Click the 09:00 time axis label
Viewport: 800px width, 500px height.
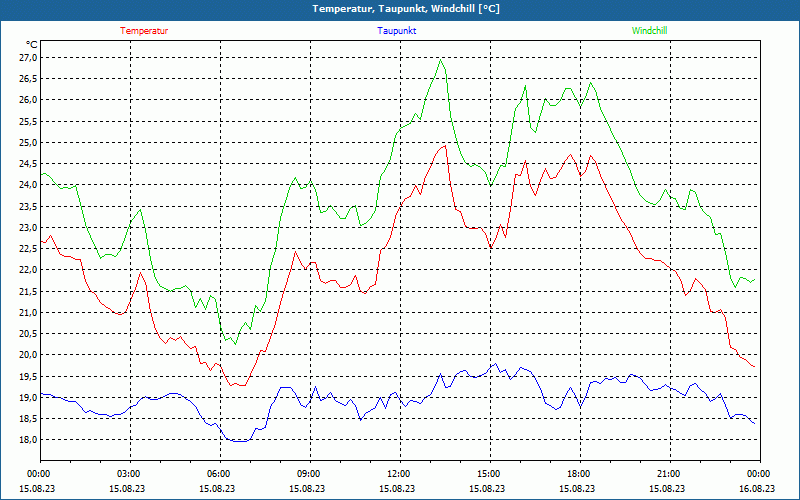[309, 474]
